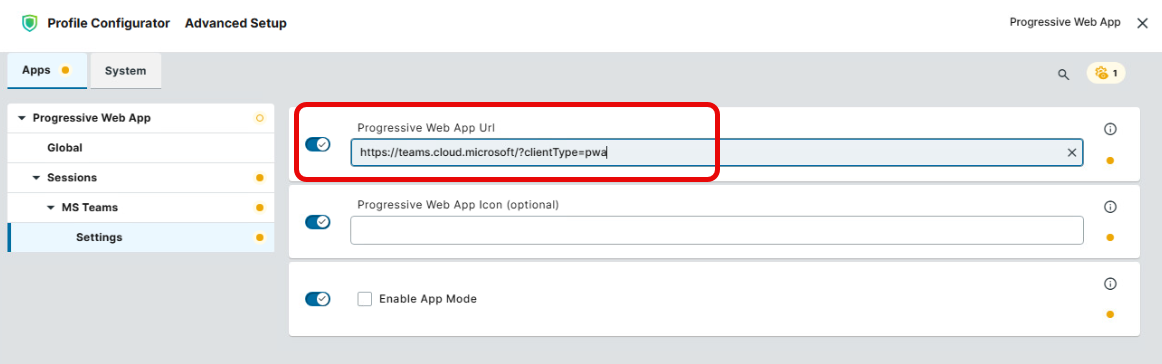Screen dimensions: 1162x364
Task: Clear the Progressive Web App Url field
Action: pyautogui.click(x=1072, y=153)
